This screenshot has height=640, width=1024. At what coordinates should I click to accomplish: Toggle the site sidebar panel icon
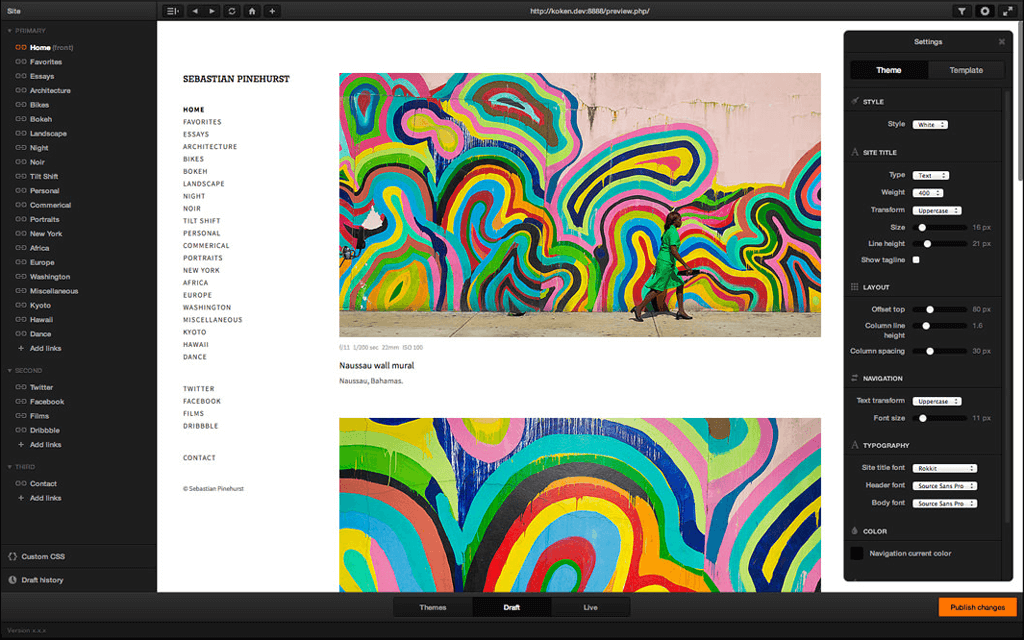172,11
